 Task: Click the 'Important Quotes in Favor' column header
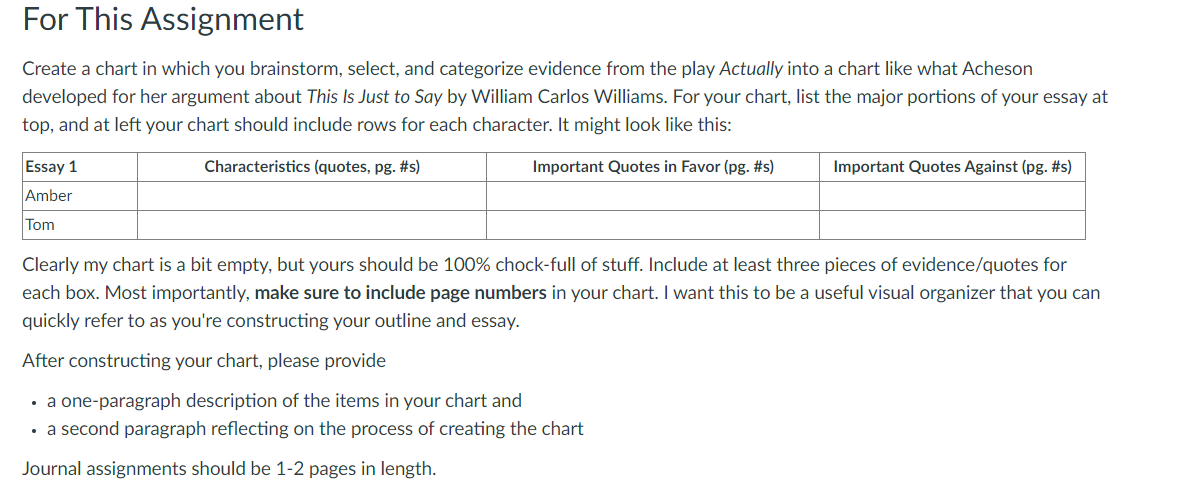pos(653,167)
